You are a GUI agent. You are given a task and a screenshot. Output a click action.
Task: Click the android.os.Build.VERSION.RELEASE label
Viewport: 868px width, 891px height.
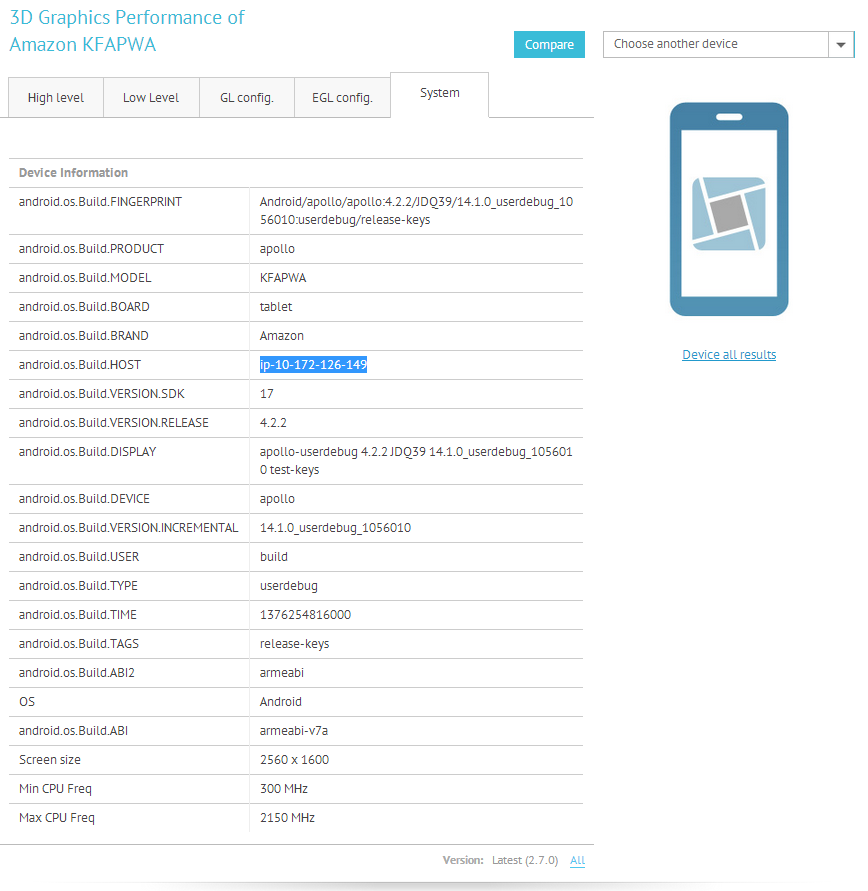point(114,423)
